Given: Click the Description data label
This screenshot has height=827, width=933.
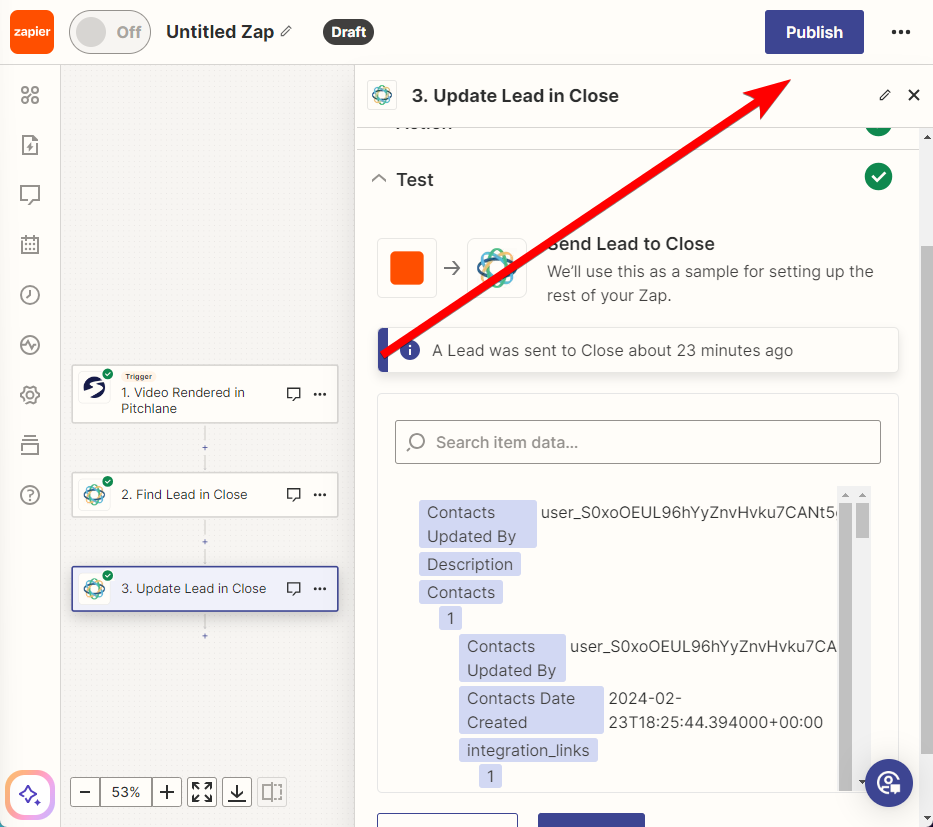Looking at the screenshot, I should click(469, 564).
